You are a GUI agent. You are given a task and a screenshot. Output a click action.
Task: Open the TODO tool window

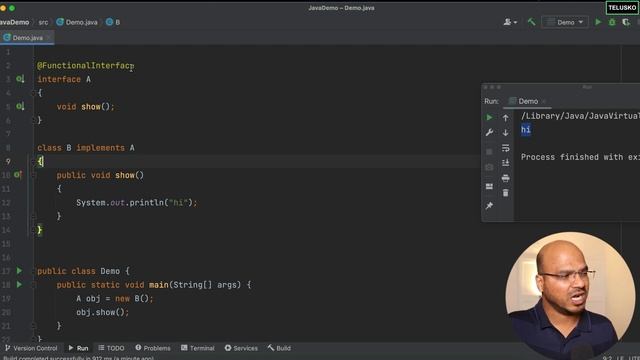click(x=111, y=348)
